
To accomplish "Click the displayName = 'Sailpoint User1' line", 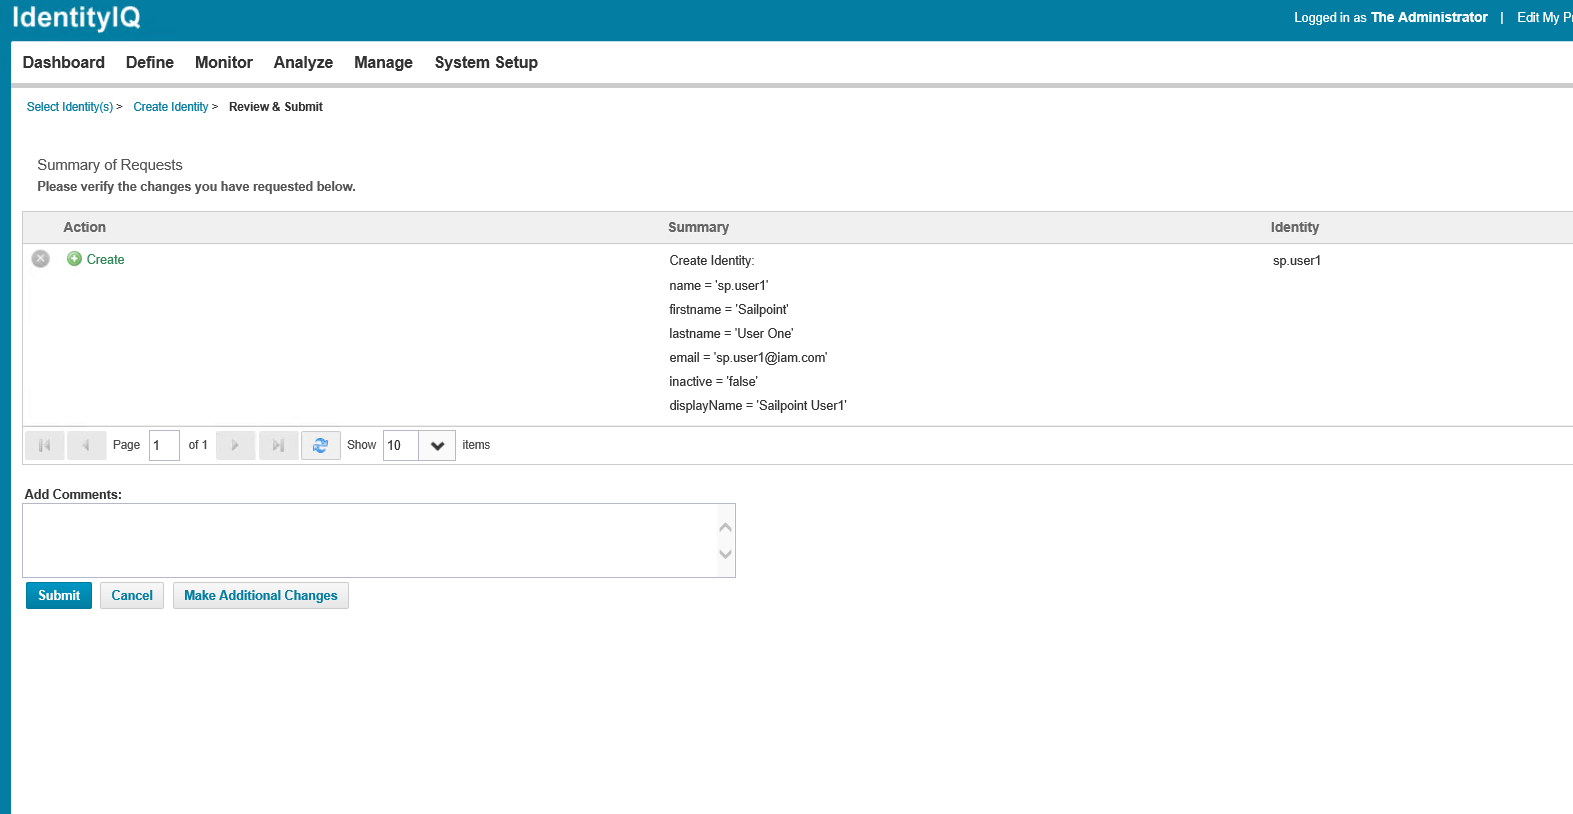I will click(x=758, y=405).
